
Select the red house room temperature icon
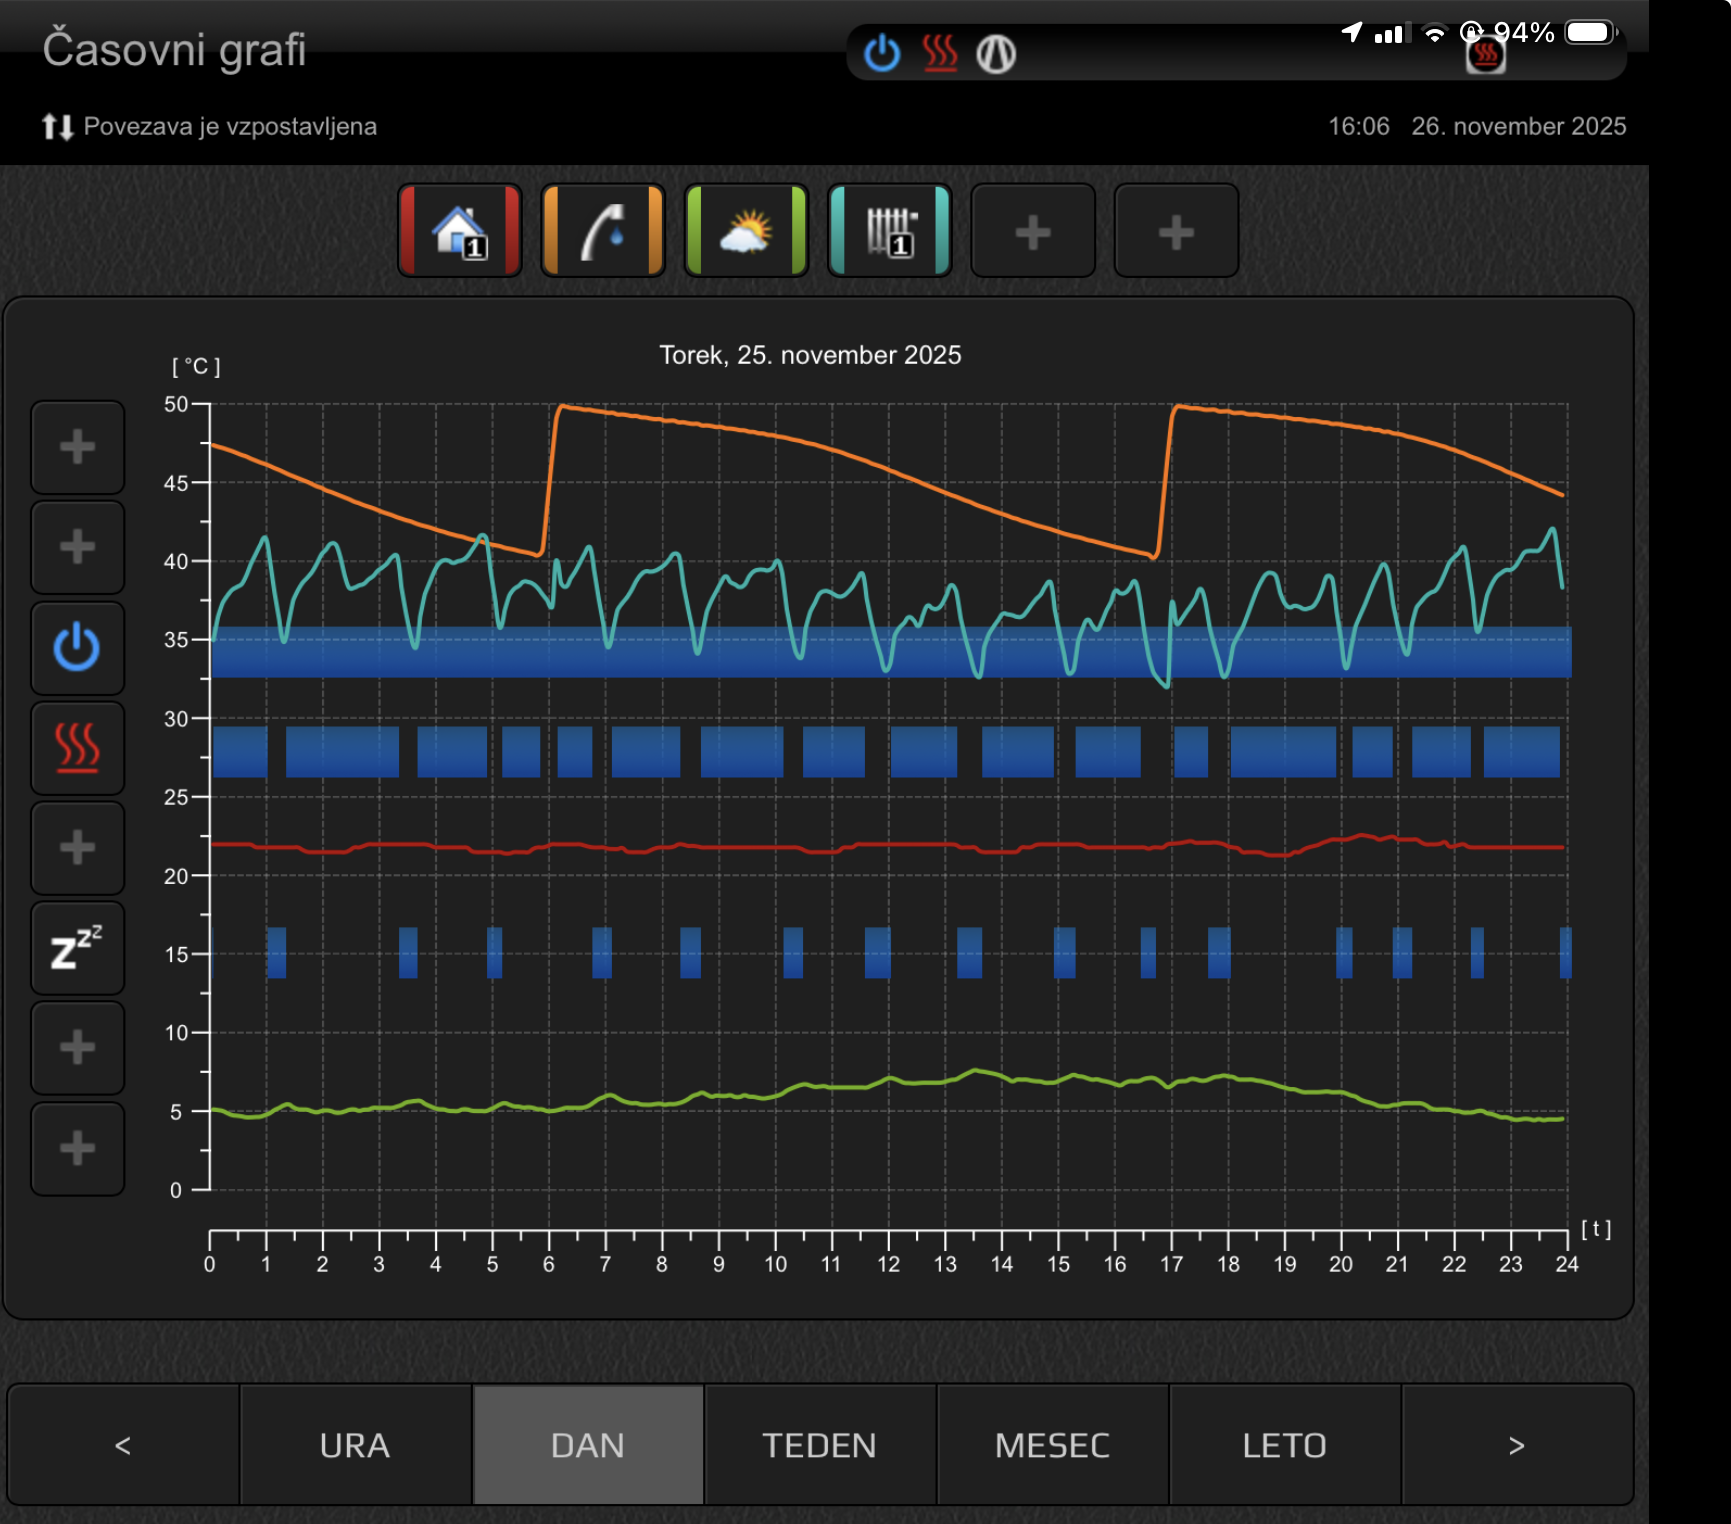[459, 231]
